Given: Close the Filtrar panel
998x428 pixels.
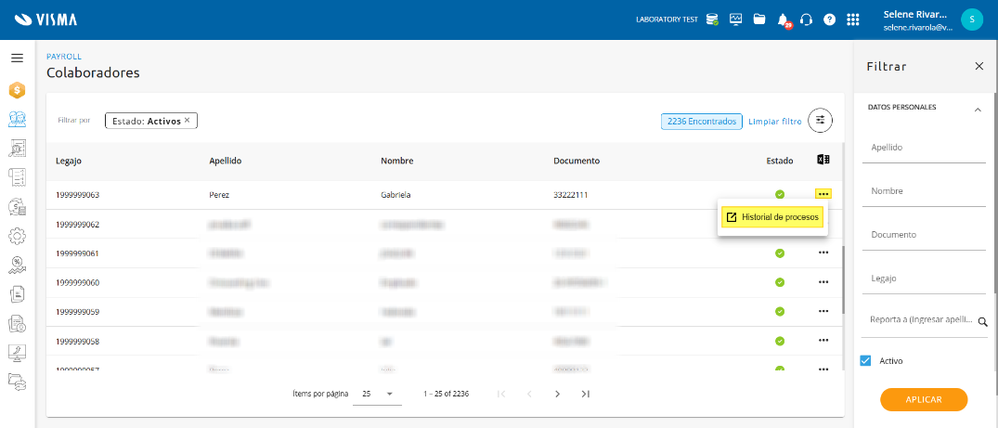Looking at the screenshot, I should 979,66.
